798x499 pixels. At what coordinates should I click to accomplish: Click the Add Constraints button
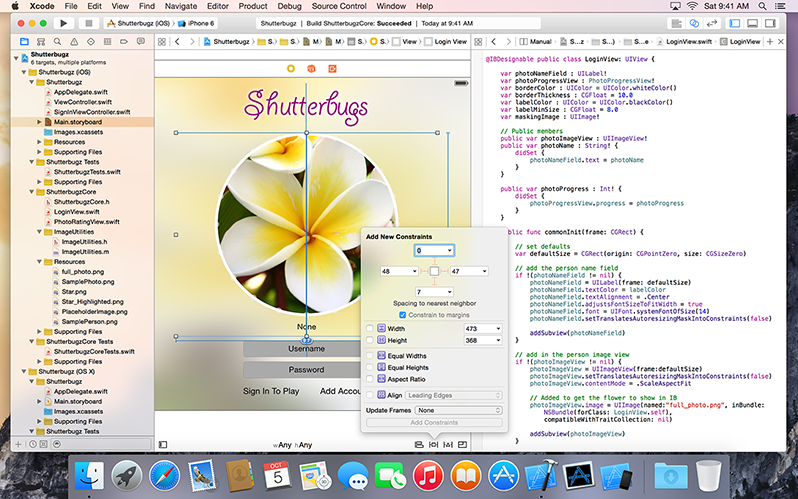click(434, 423)
